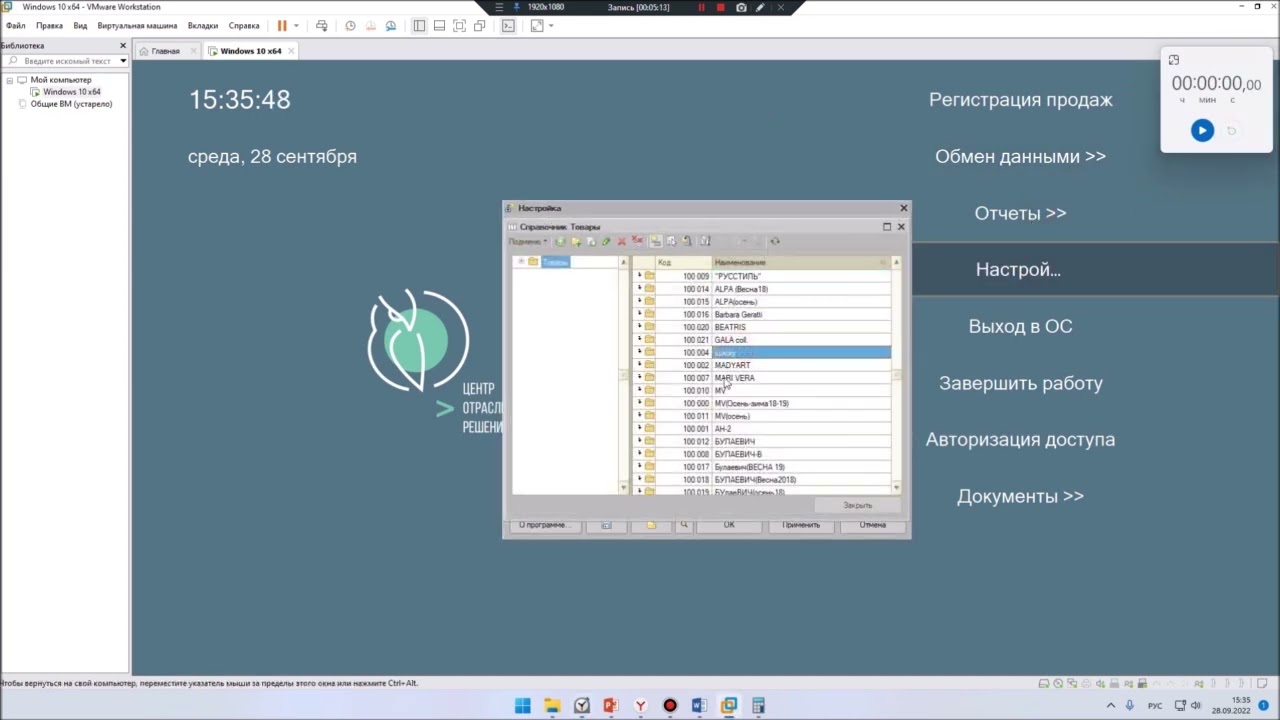Select Windows 10 x64 in library tree
1280x720 pixels.
[x=72, y=92]
